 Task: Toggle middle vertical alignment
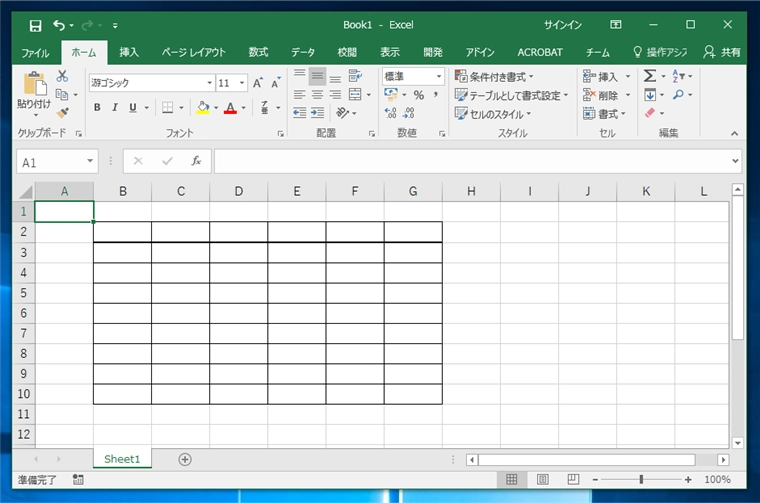coord(317,76)
